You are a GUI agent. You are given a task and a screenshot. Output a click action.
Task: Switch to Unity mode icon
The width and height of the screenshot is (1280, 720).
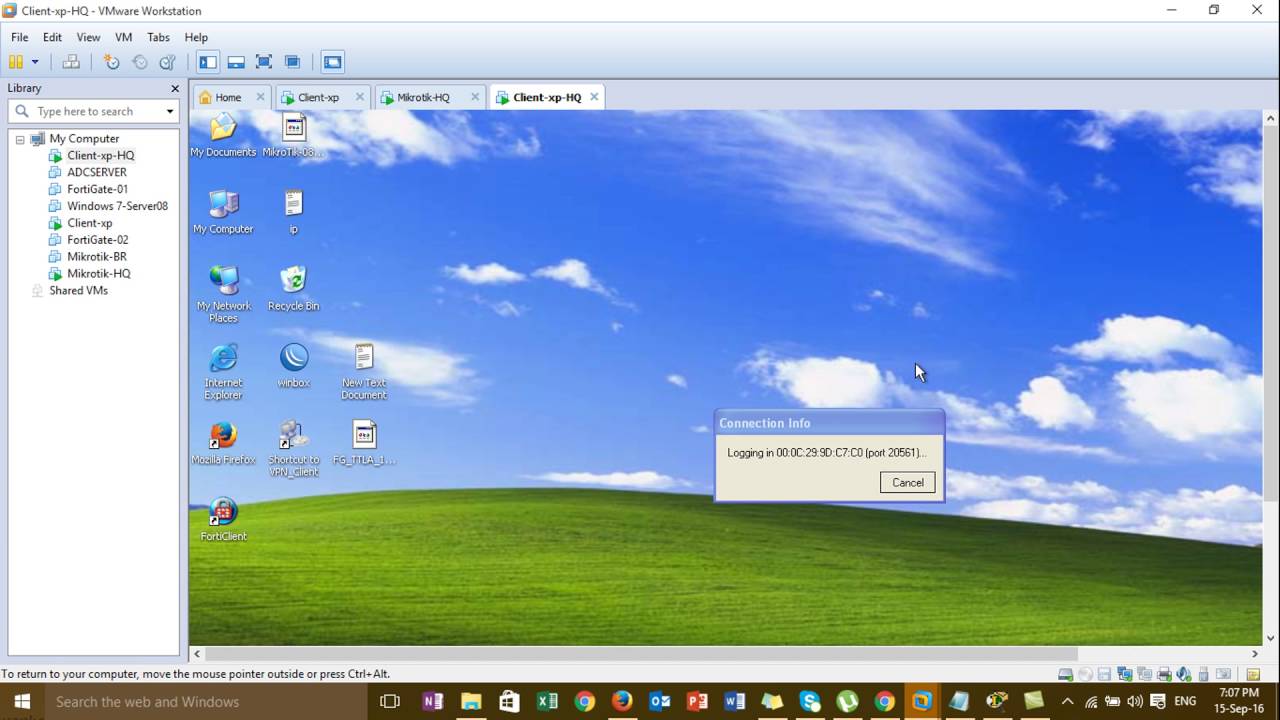(x=292, y=62)
